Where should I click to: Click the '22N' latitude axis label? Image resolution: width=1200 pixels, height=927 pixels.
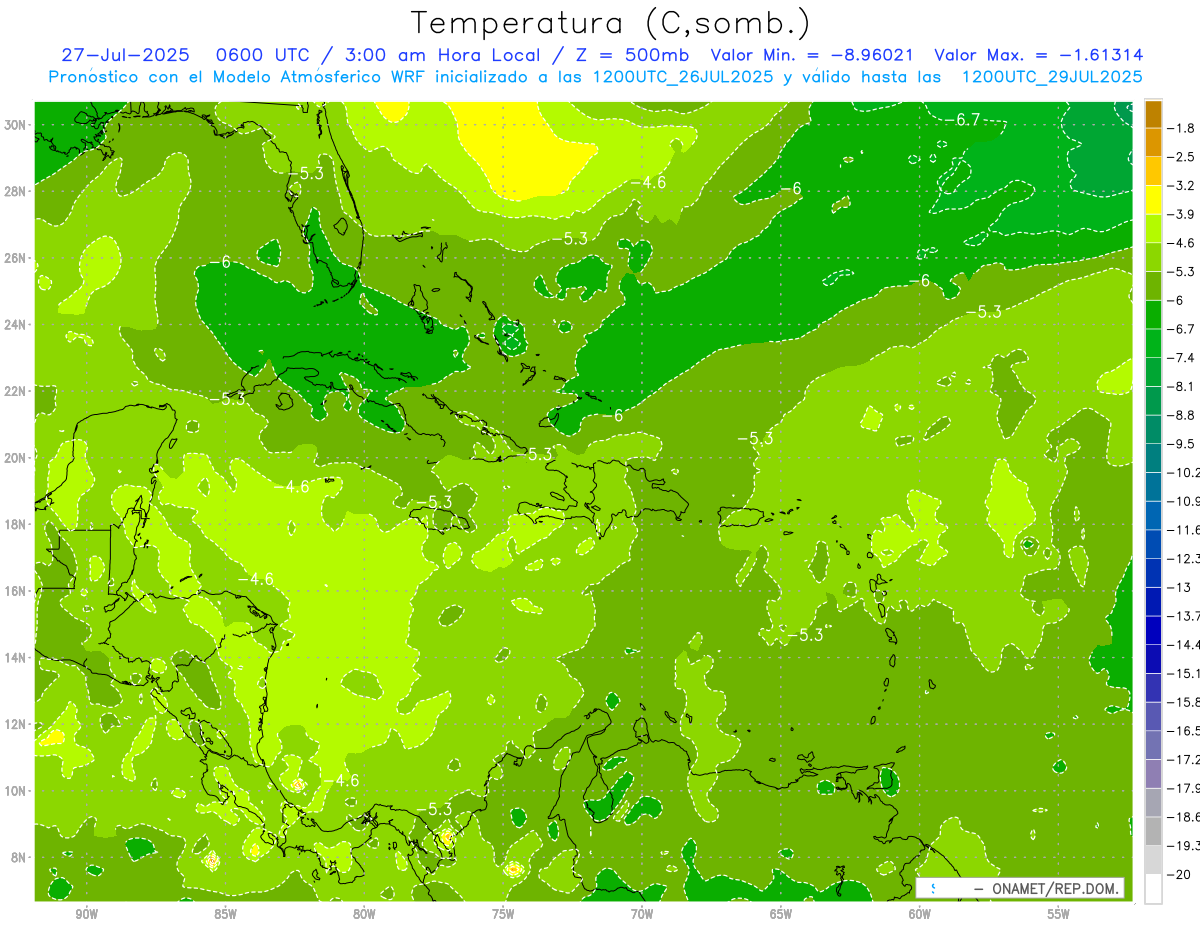pos(15,391)
